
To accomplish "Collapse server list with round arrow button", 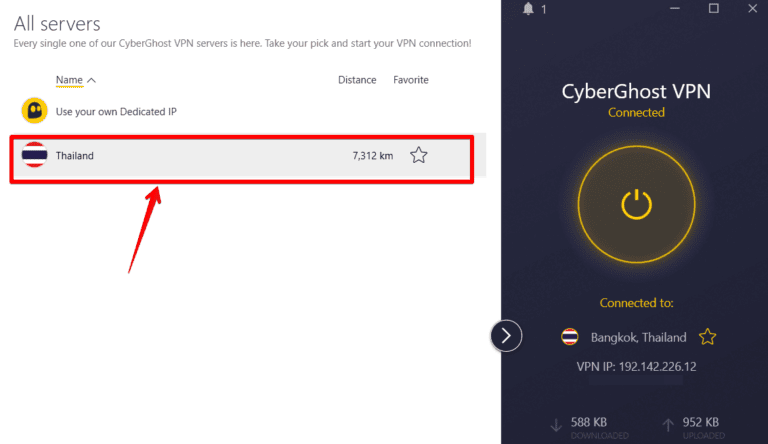I will click(x=506, y=336).
